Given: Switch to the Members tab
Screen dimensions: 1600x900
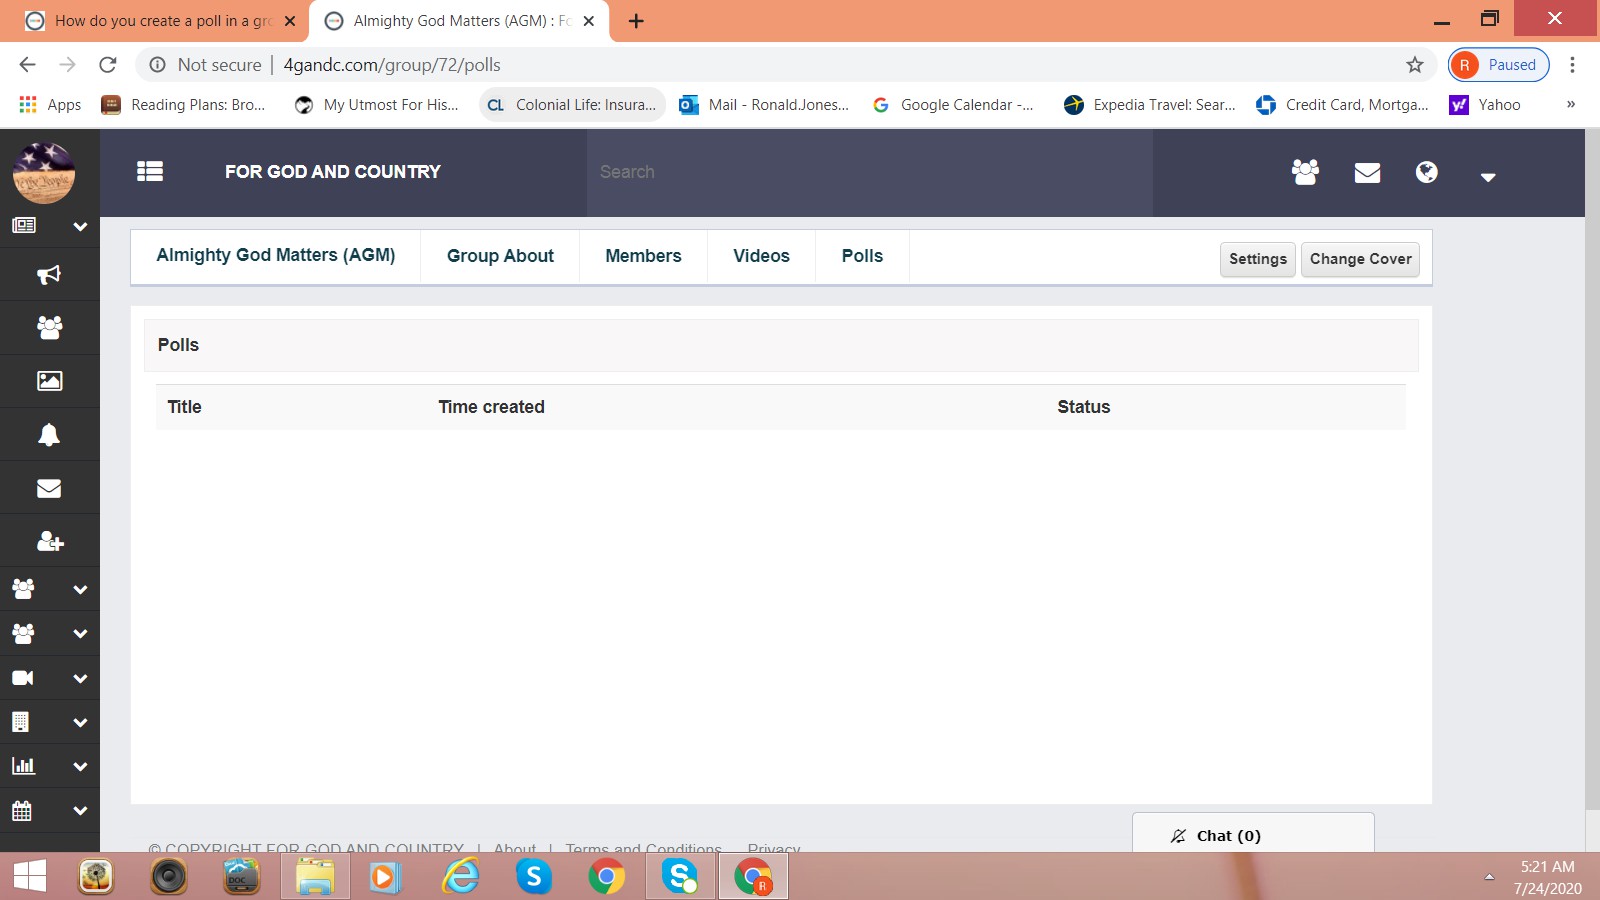Looking at the screenshot, I should click(643, 256).
